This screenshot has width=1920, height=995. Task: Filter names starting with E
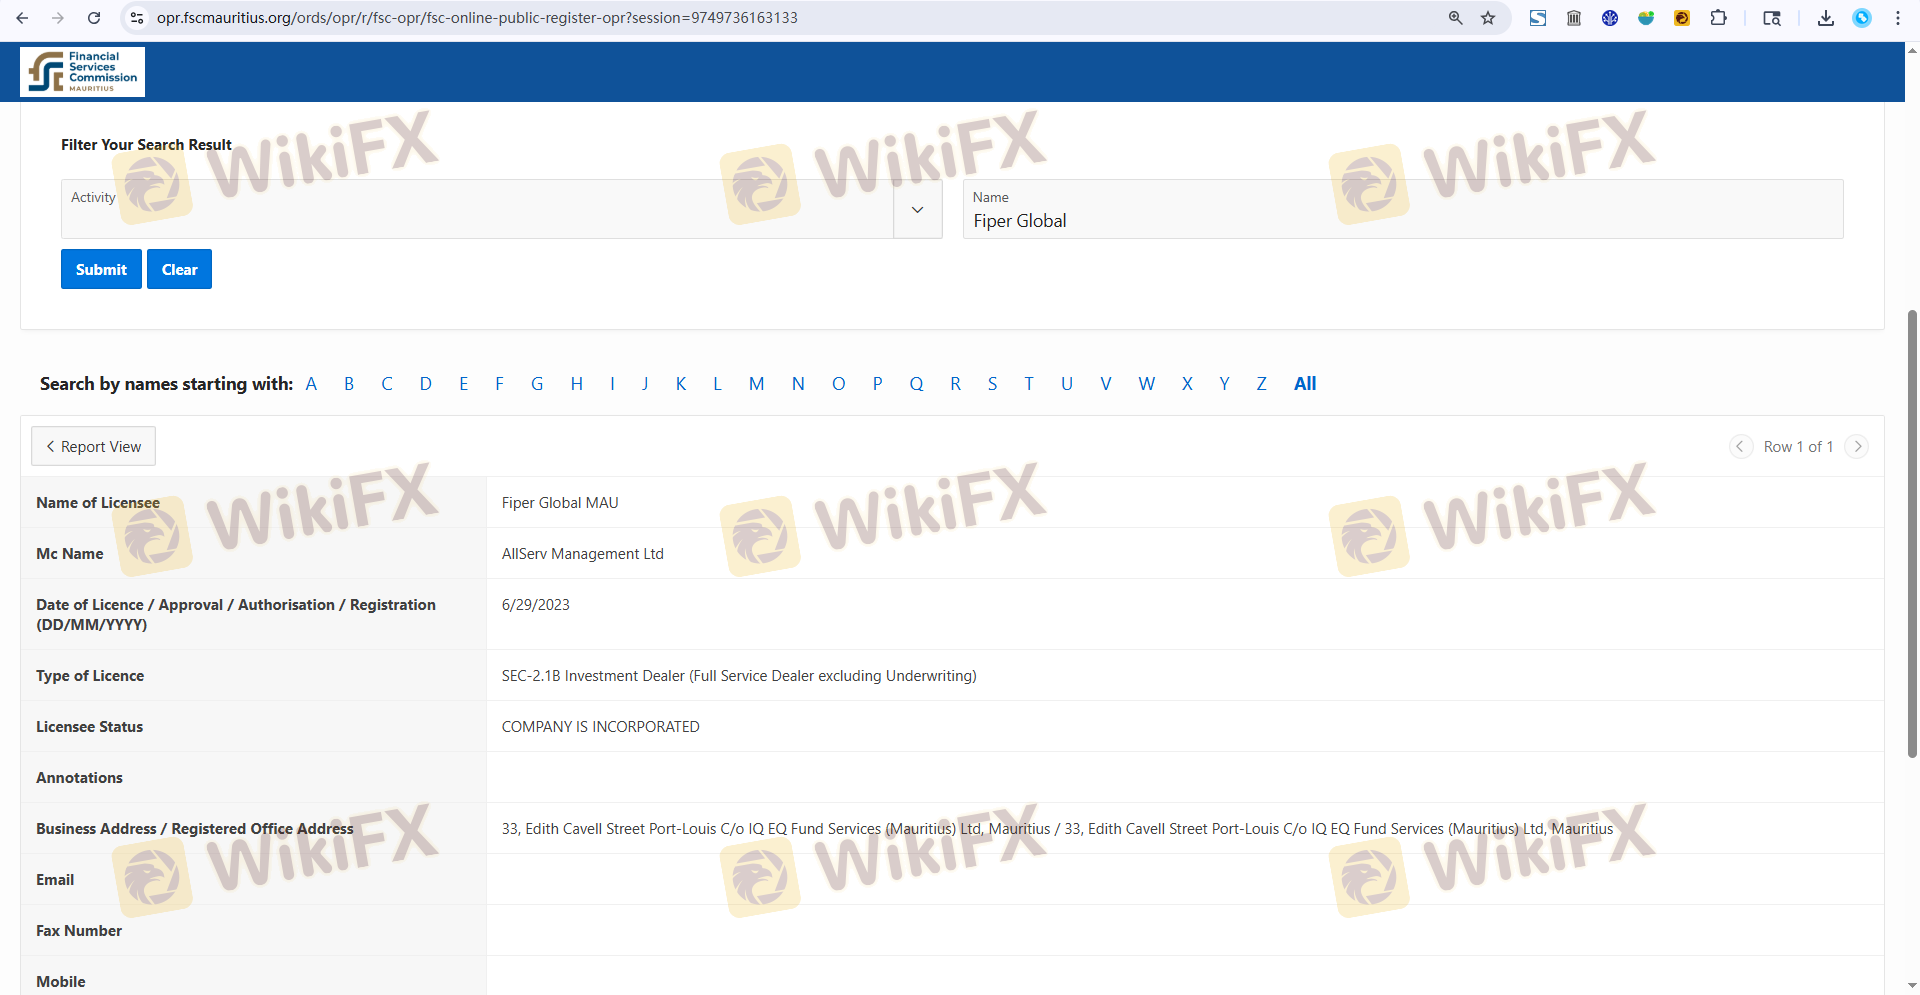click(x=464, y=384)
